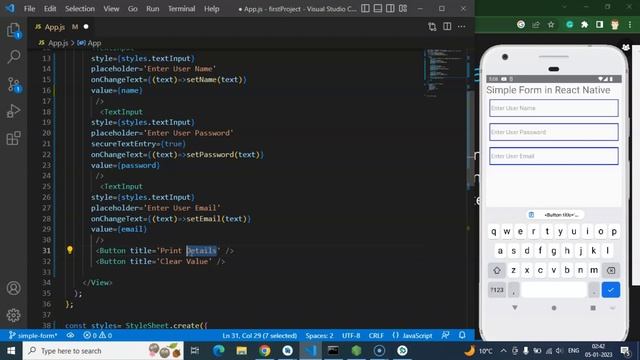Open Google Chrome from the taskbar
Screen dimensions: 640x360
tap(264, 351)
